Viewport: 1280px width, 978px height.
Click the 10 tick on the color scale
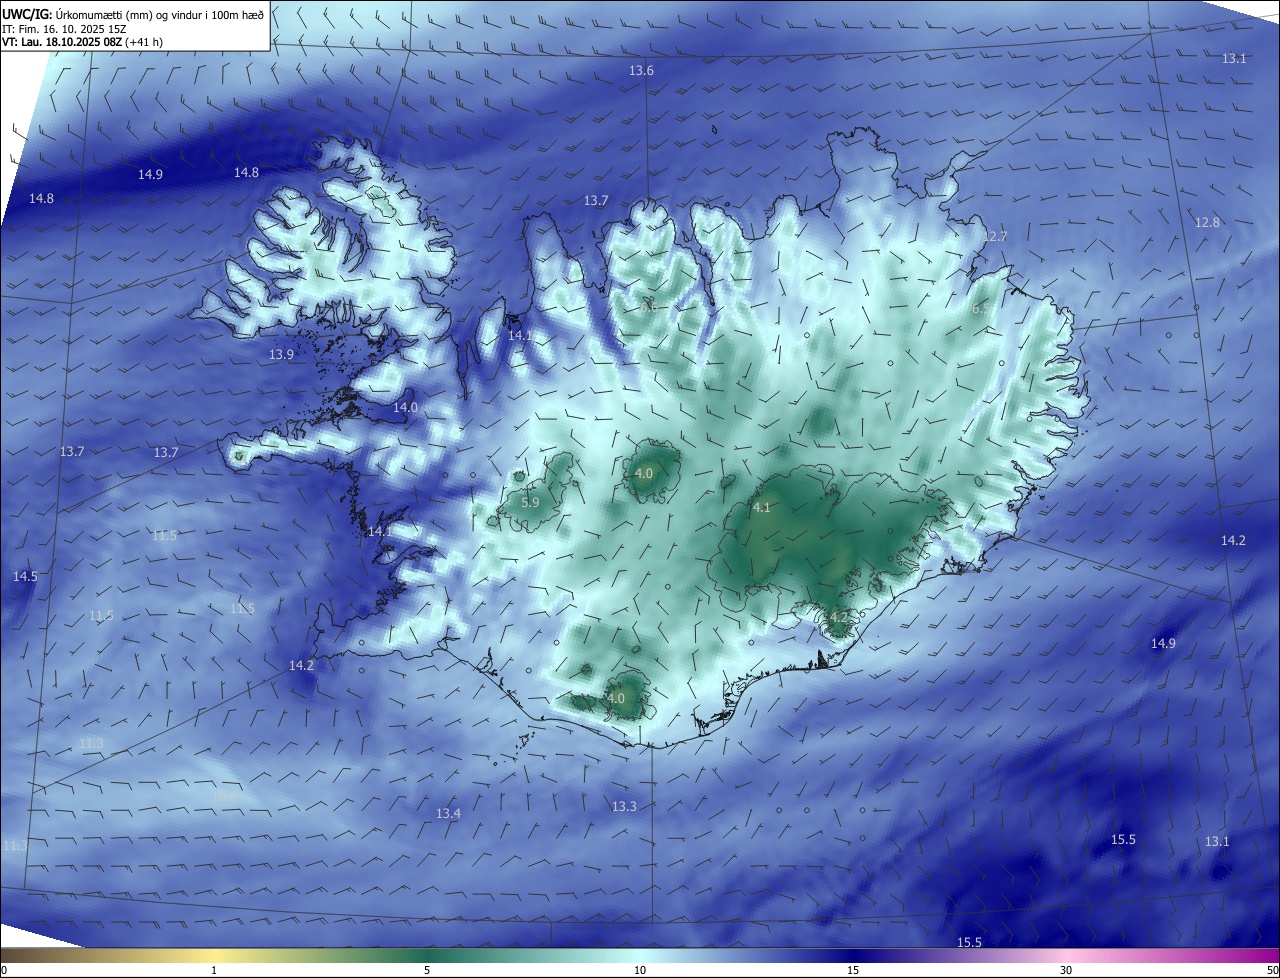[x=640, y=970]
